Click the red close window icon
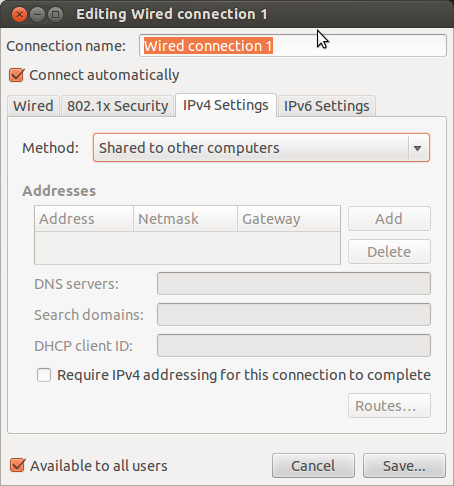Viewport: 454px width, 486px height. click(x=19, y=15)
